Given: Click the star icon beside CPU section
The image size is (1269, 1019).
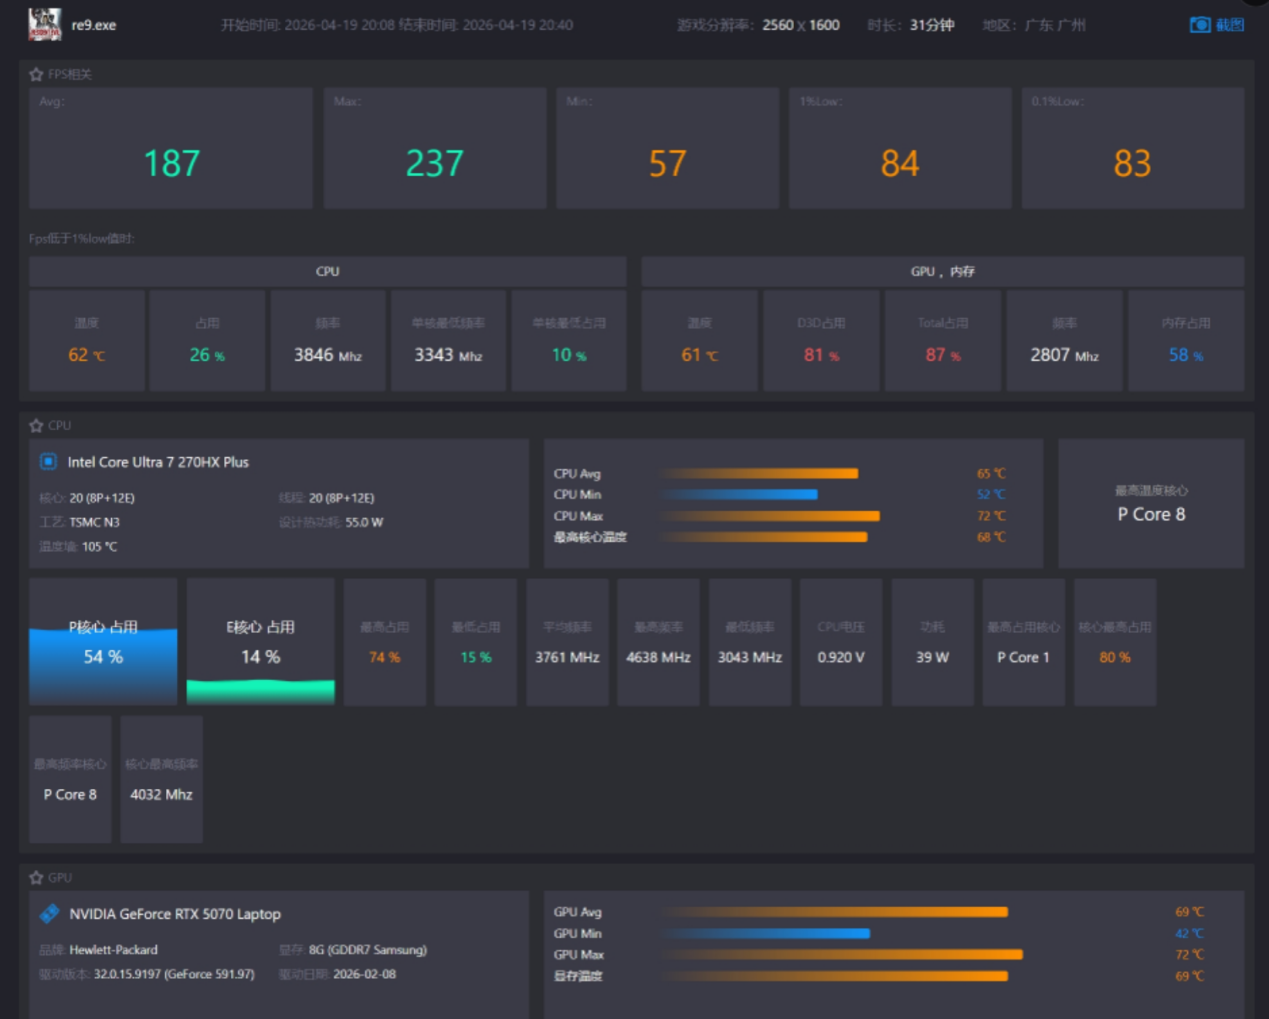Looking at the screenshot, I should [x=36, y=425].
